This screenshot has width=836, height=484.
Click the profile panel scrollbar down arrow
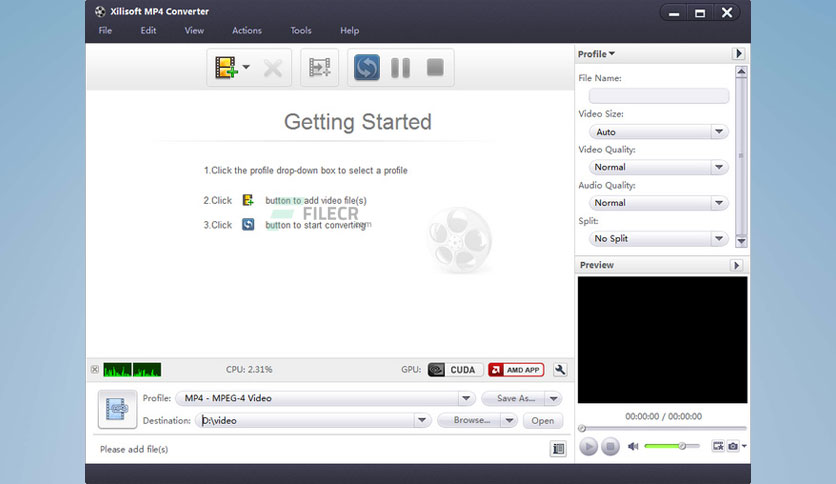[x=741, y=241]
